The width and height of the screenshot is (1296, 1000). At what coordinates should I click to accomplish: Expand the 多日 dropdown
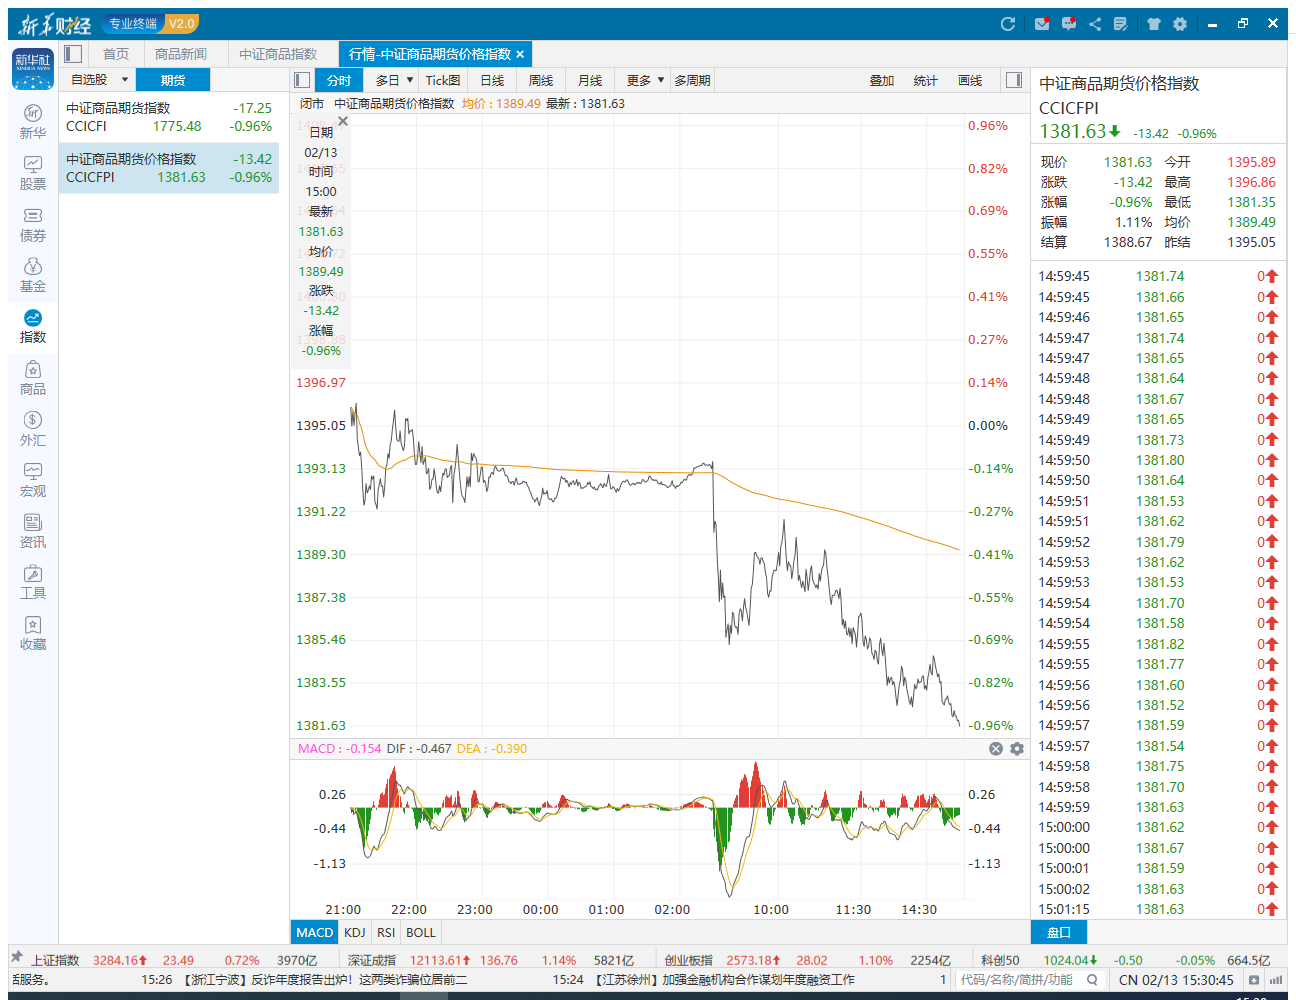pyautogui.click(x=394, y=80)
